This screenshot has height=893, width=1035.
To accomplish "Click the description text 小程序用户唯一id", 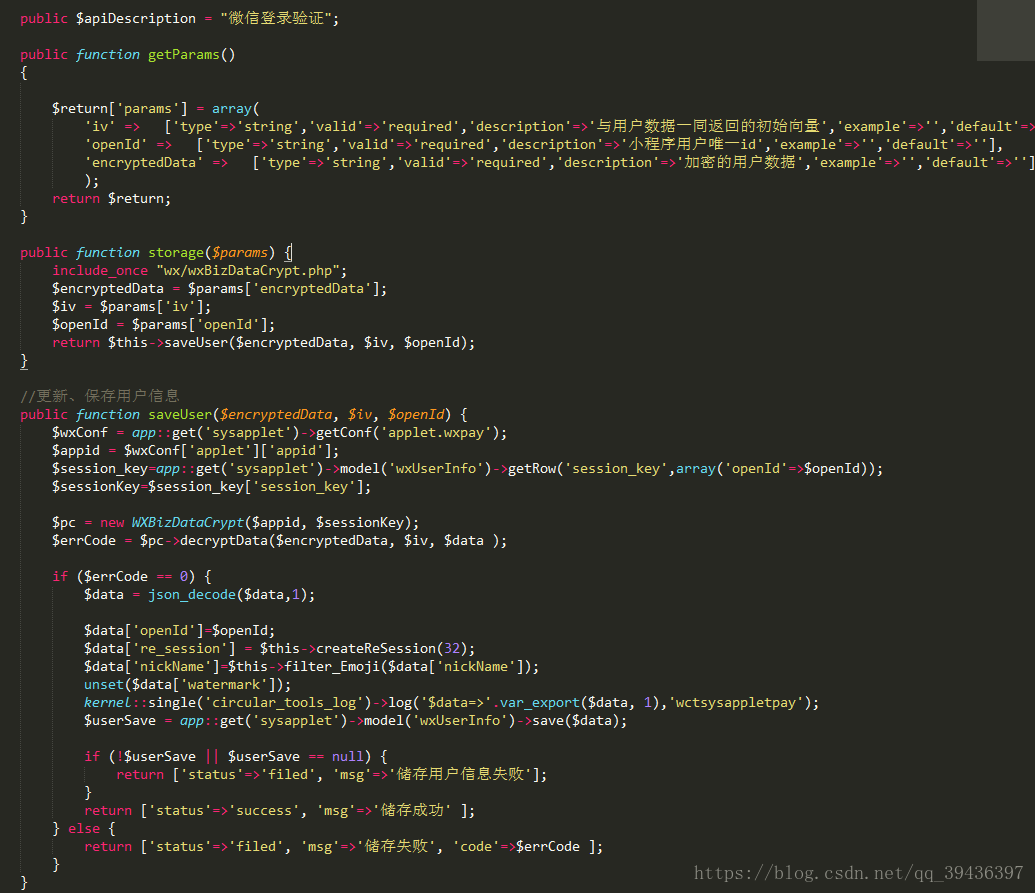I will tap(692, 145).
